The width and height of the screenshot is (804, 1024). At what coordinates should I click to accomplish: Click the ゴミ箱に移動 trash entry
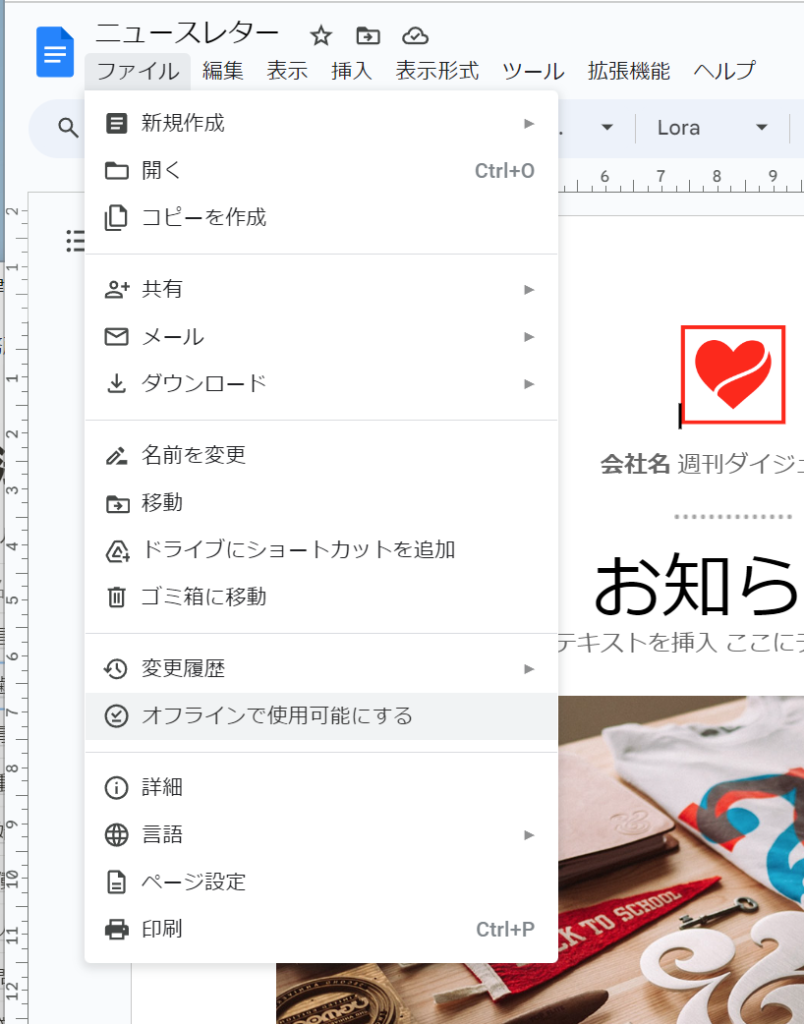(x=204, y=597)
